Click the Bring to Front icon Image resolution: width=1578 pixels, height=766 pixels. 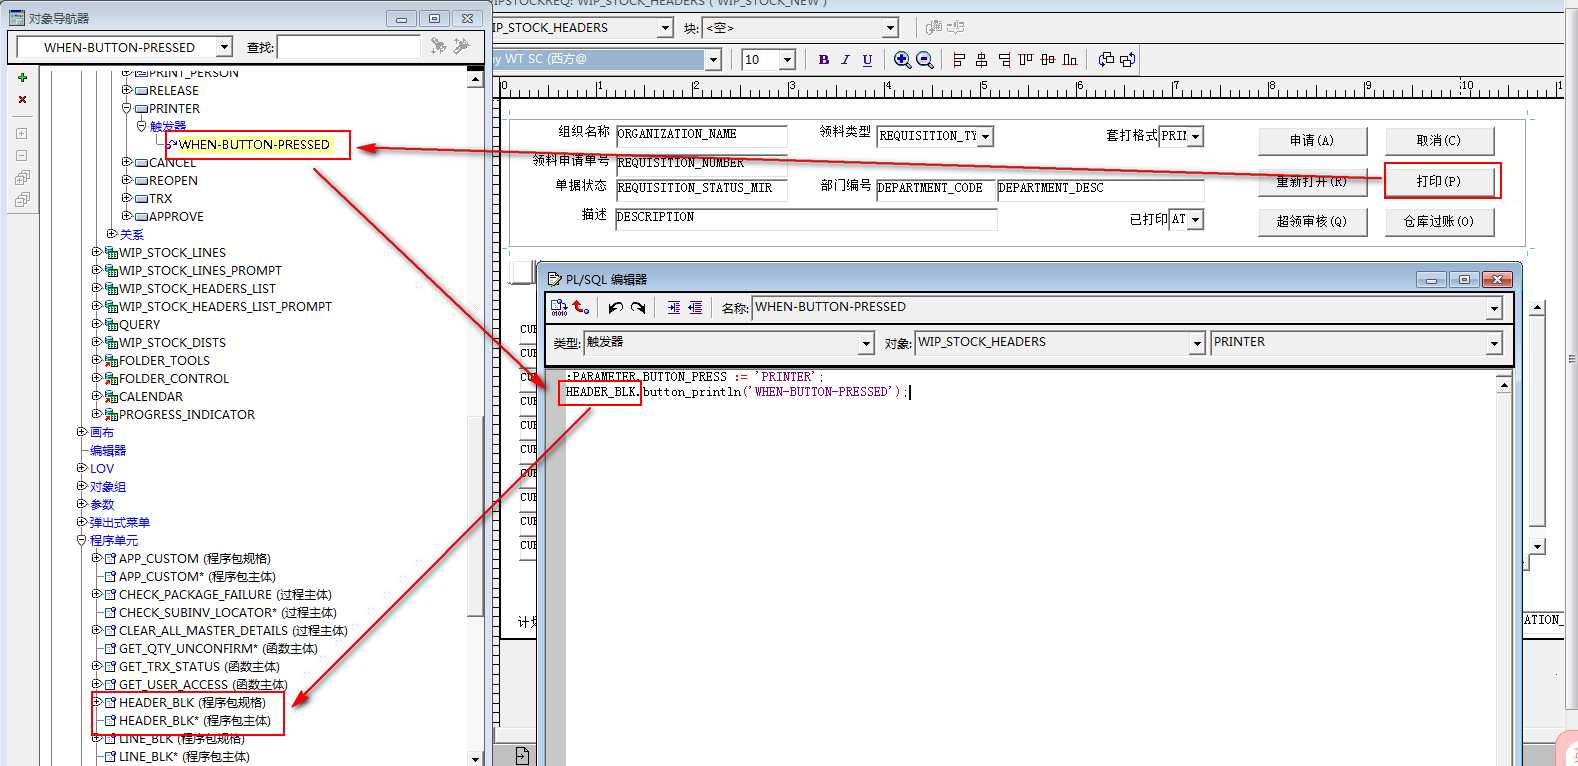1105,60
